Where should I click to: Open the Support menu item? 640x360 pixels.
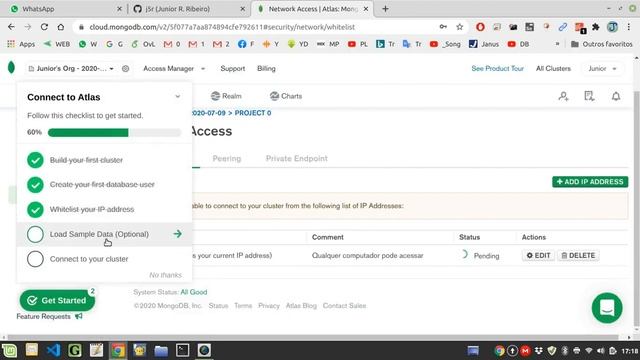(x=233, y=69)
